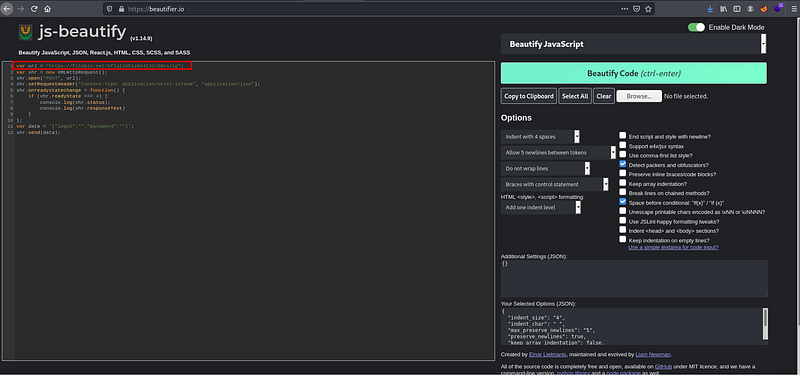Open Braces with control statement dropdown
Viewport: 800px width, 376px height.
point(555,184)
